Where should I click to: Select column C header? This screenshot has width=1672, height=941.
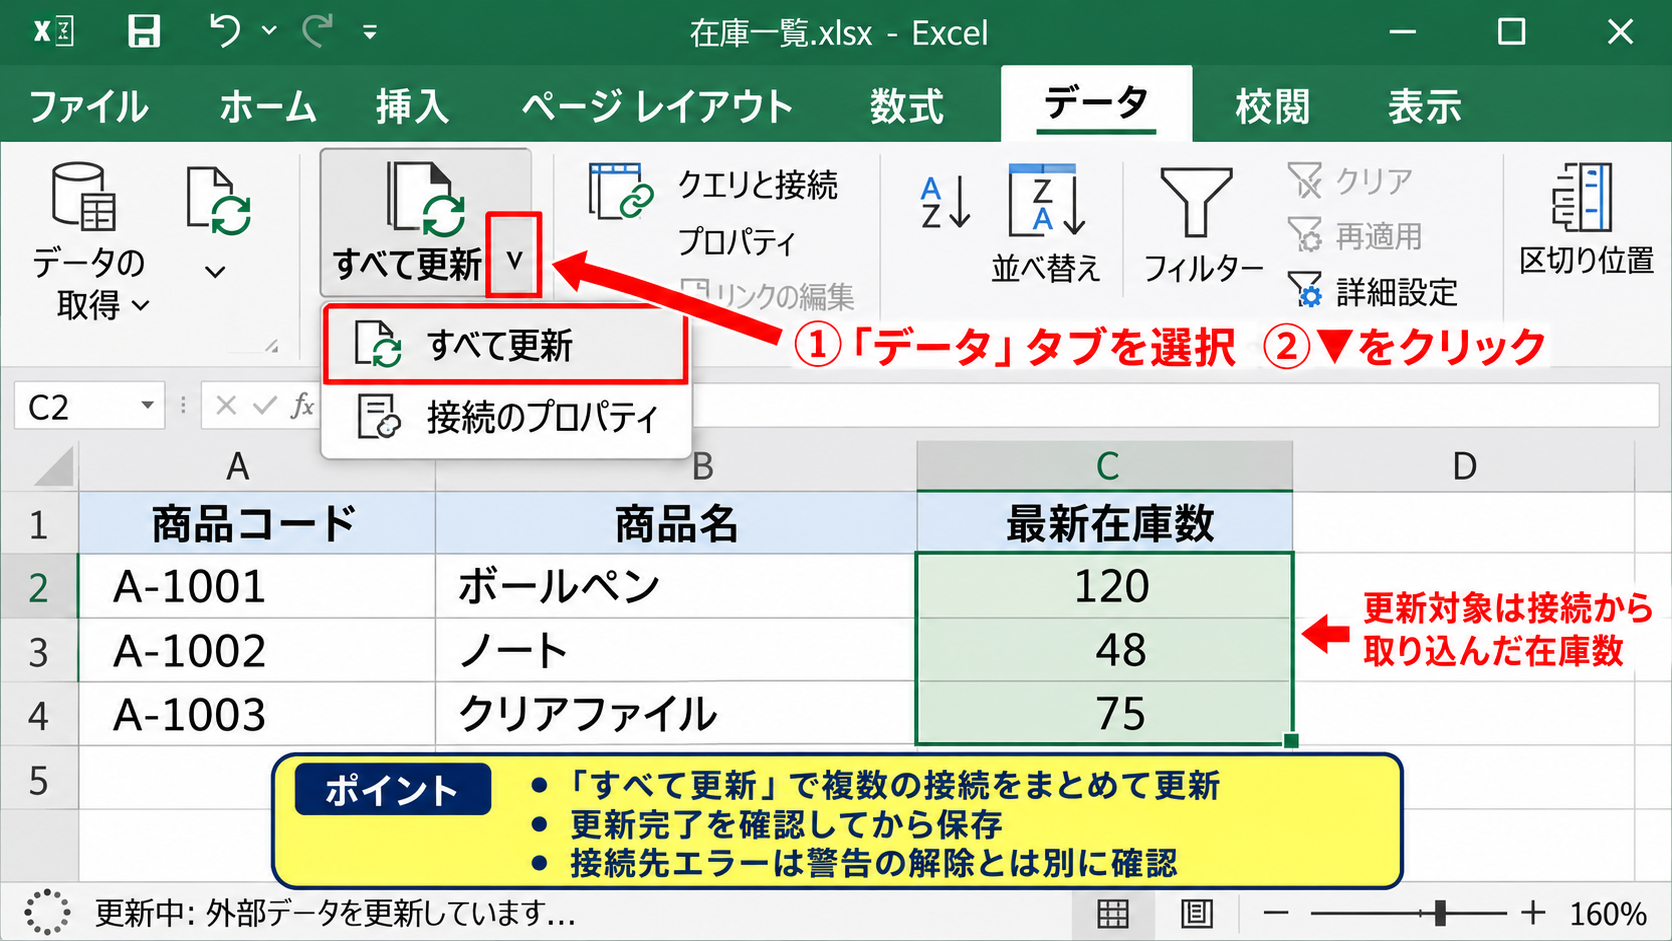click(1105, 466)
